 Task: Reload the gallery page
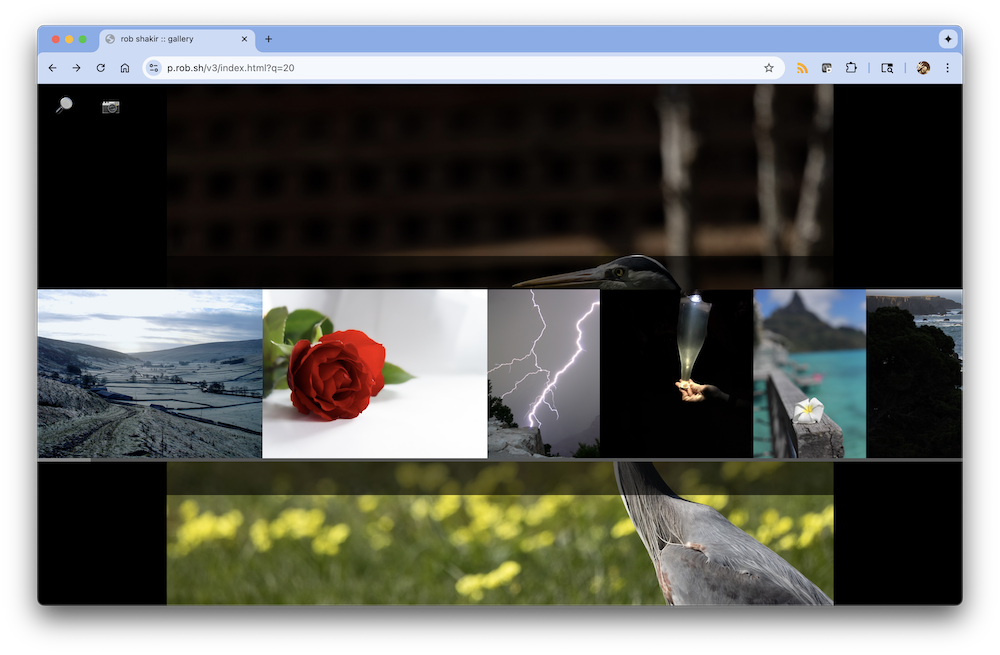(x=101, y=68)
